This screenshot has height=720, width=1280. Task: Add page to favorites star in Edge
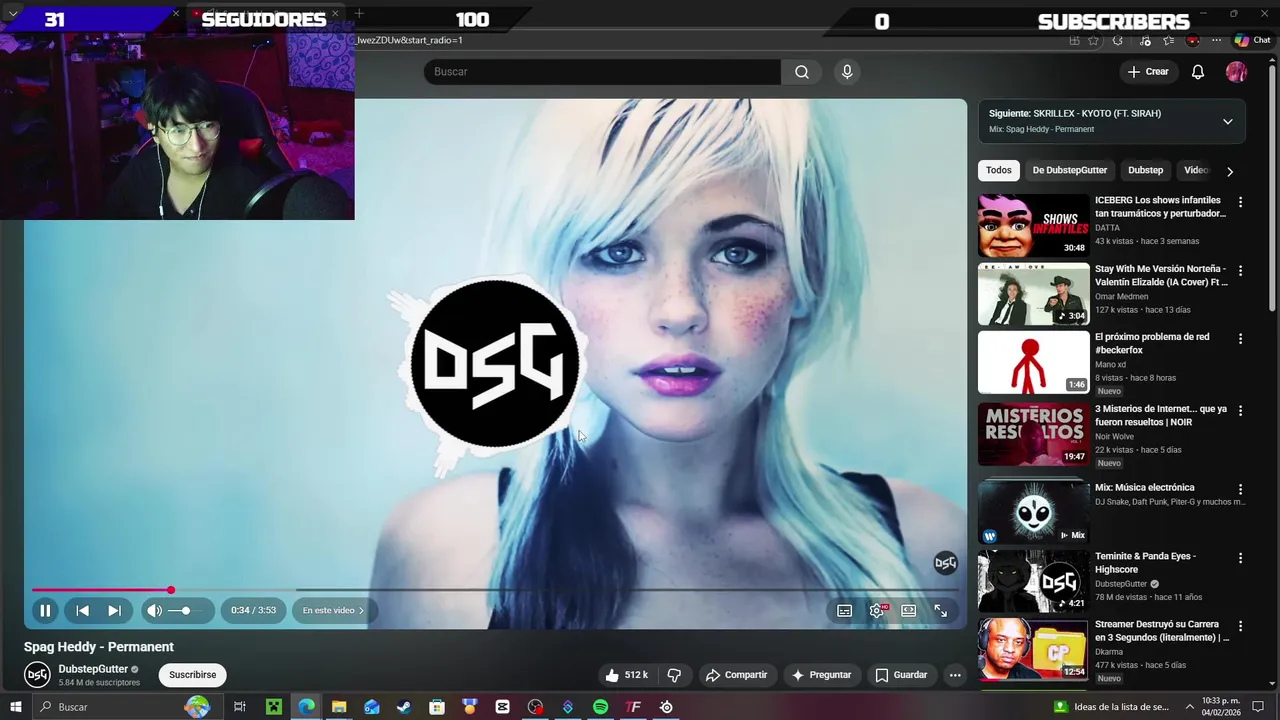coord(1094,40)
